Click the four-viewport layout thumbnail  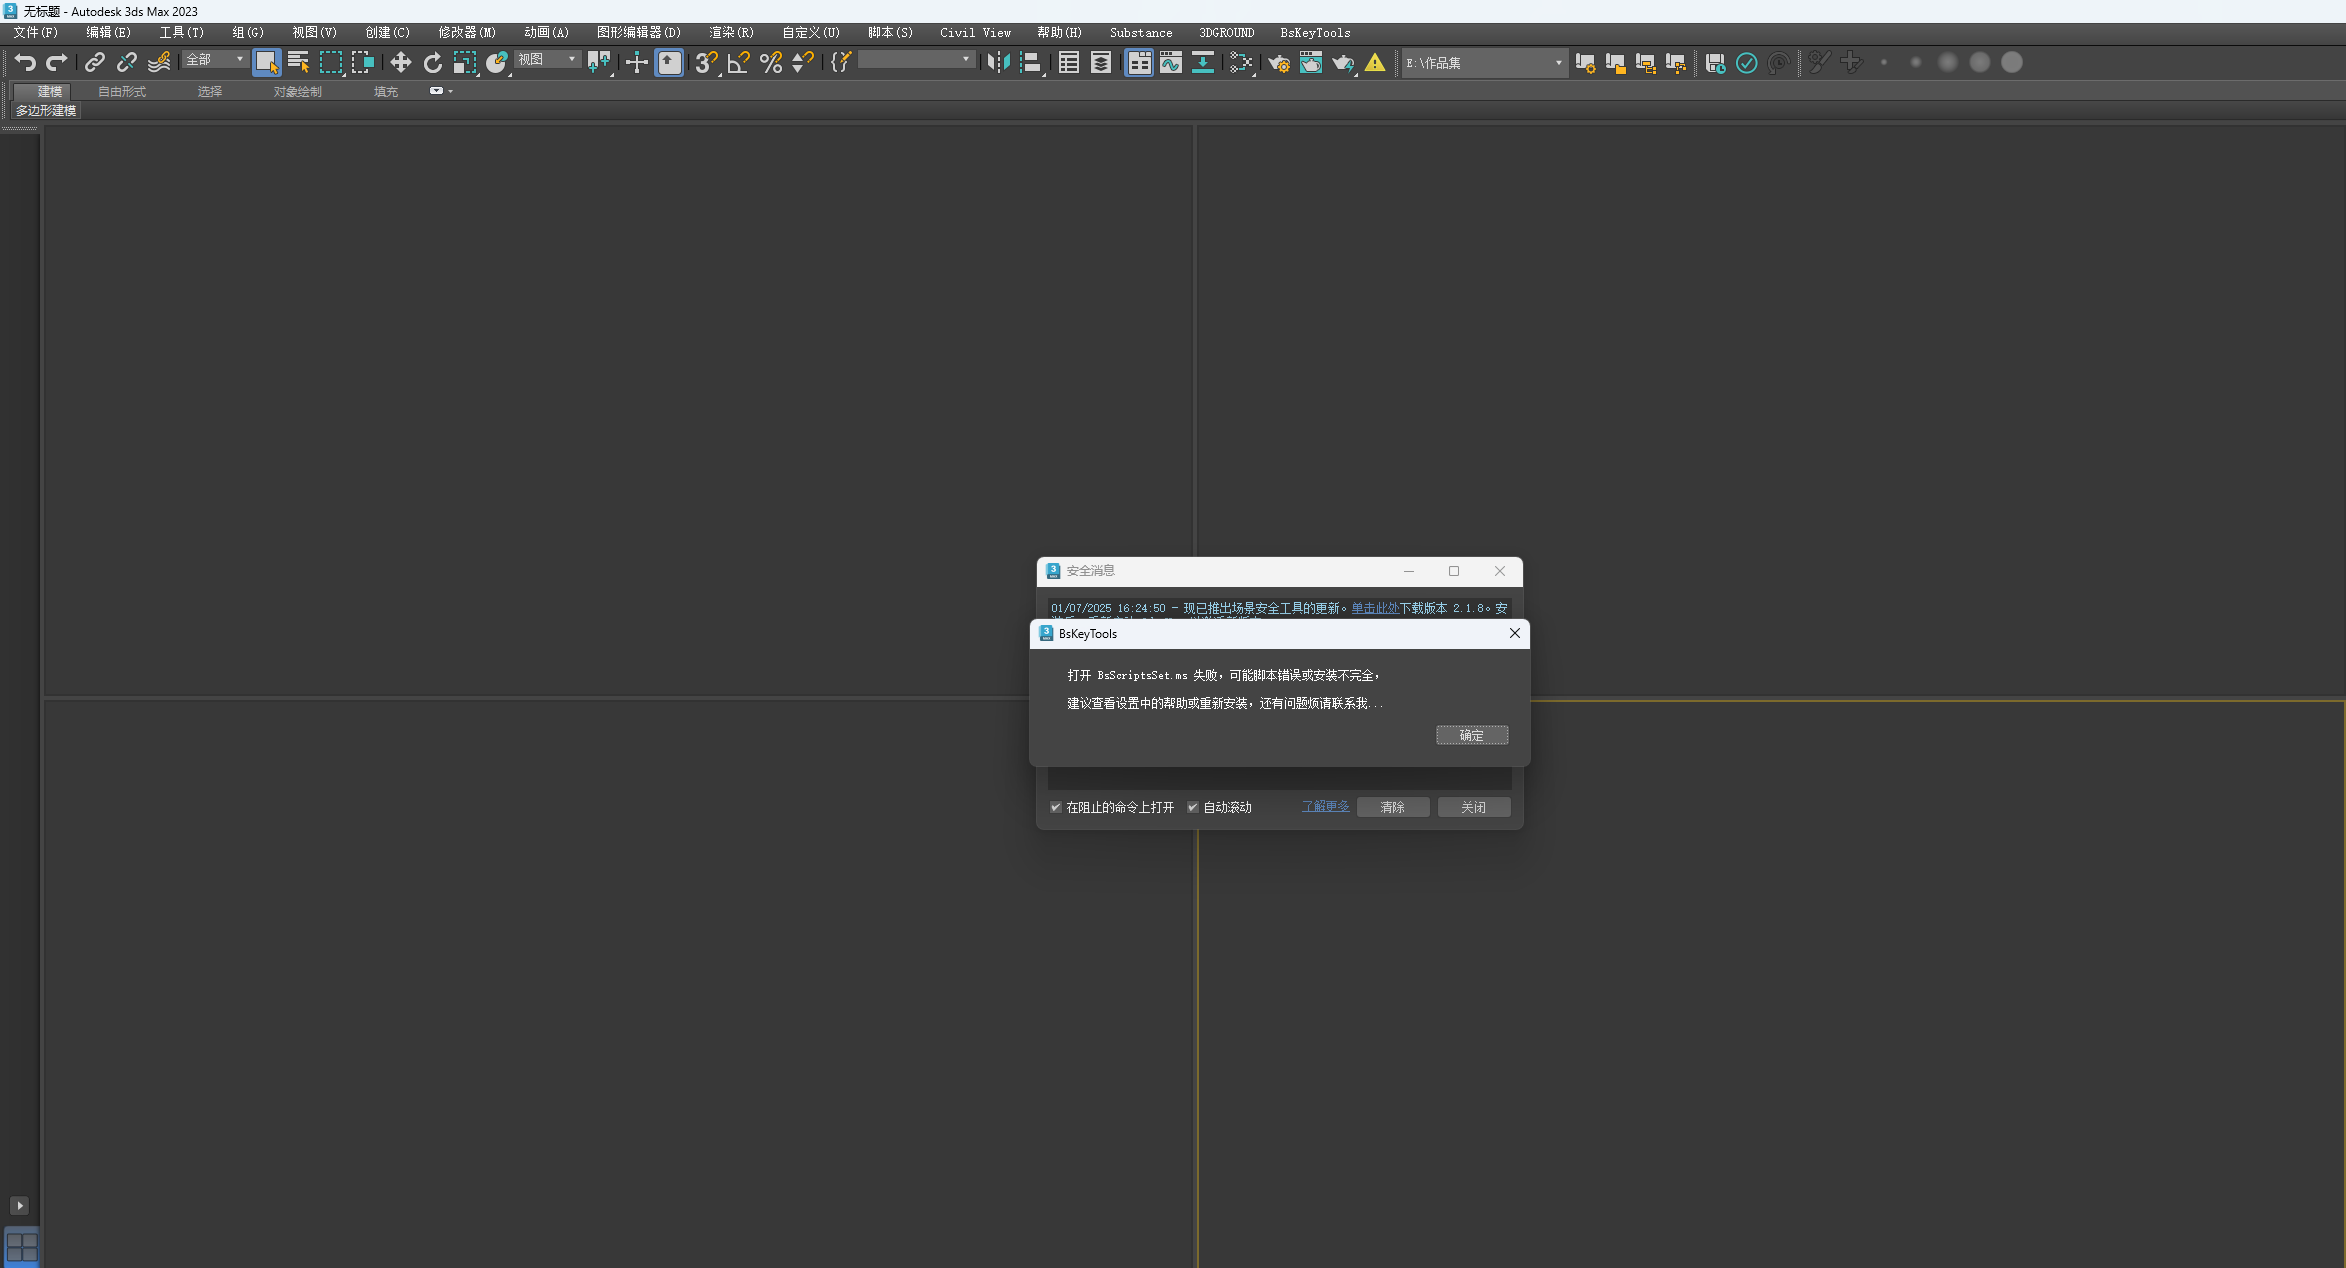(x=22, y=1247)
